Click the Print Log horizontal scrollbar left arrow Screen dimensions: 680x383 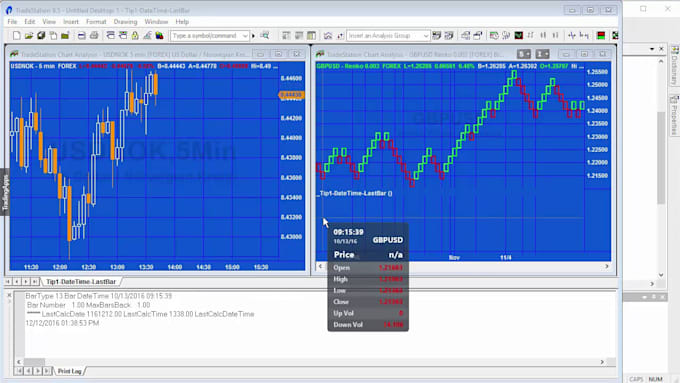19,362
